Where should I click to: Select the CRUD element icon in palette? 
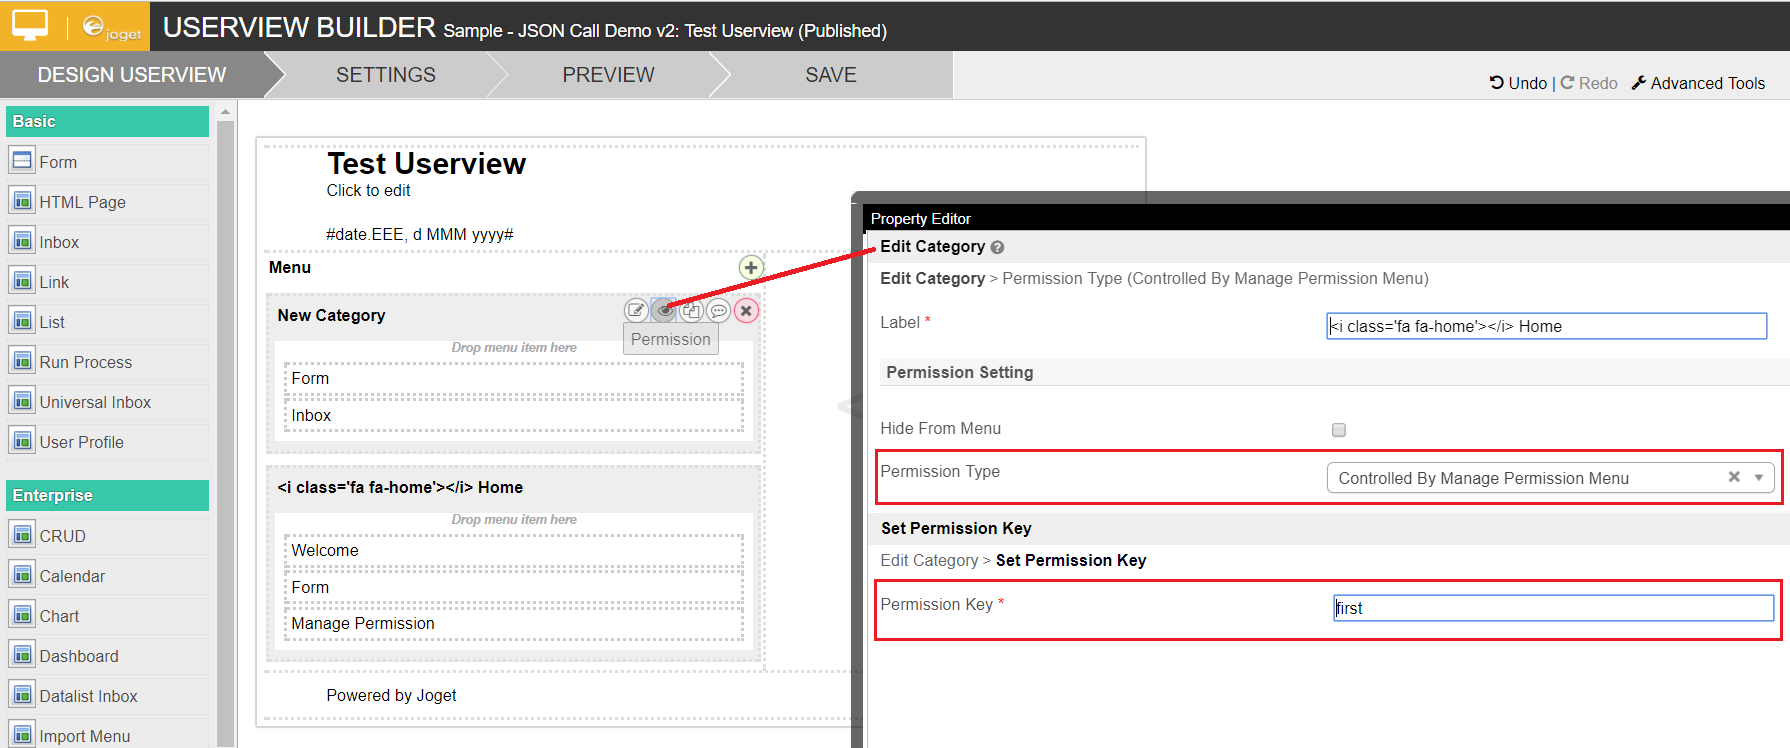(x=22, y=535)
